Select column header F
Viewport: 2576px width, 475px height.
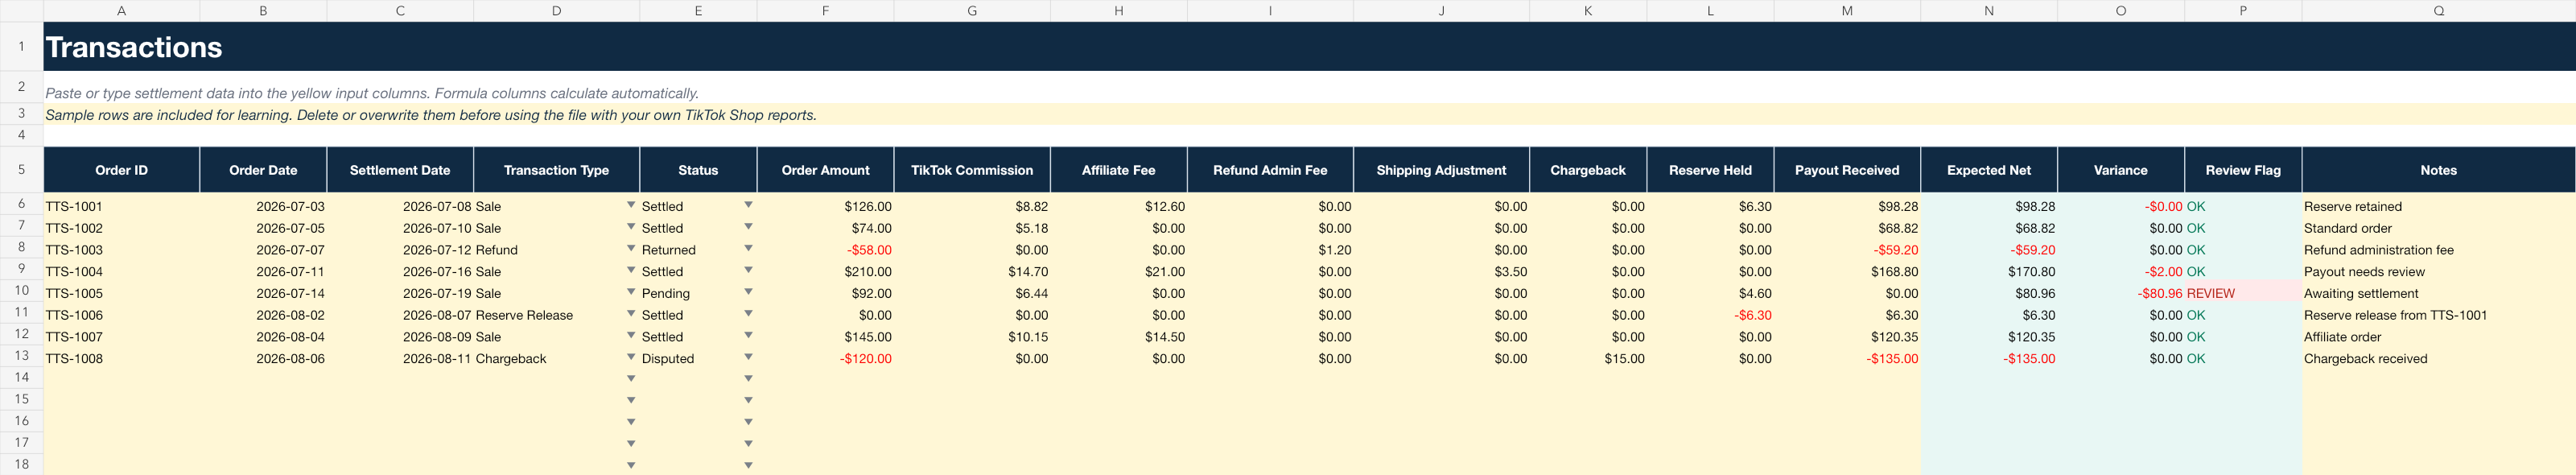[x=825, y=10]
